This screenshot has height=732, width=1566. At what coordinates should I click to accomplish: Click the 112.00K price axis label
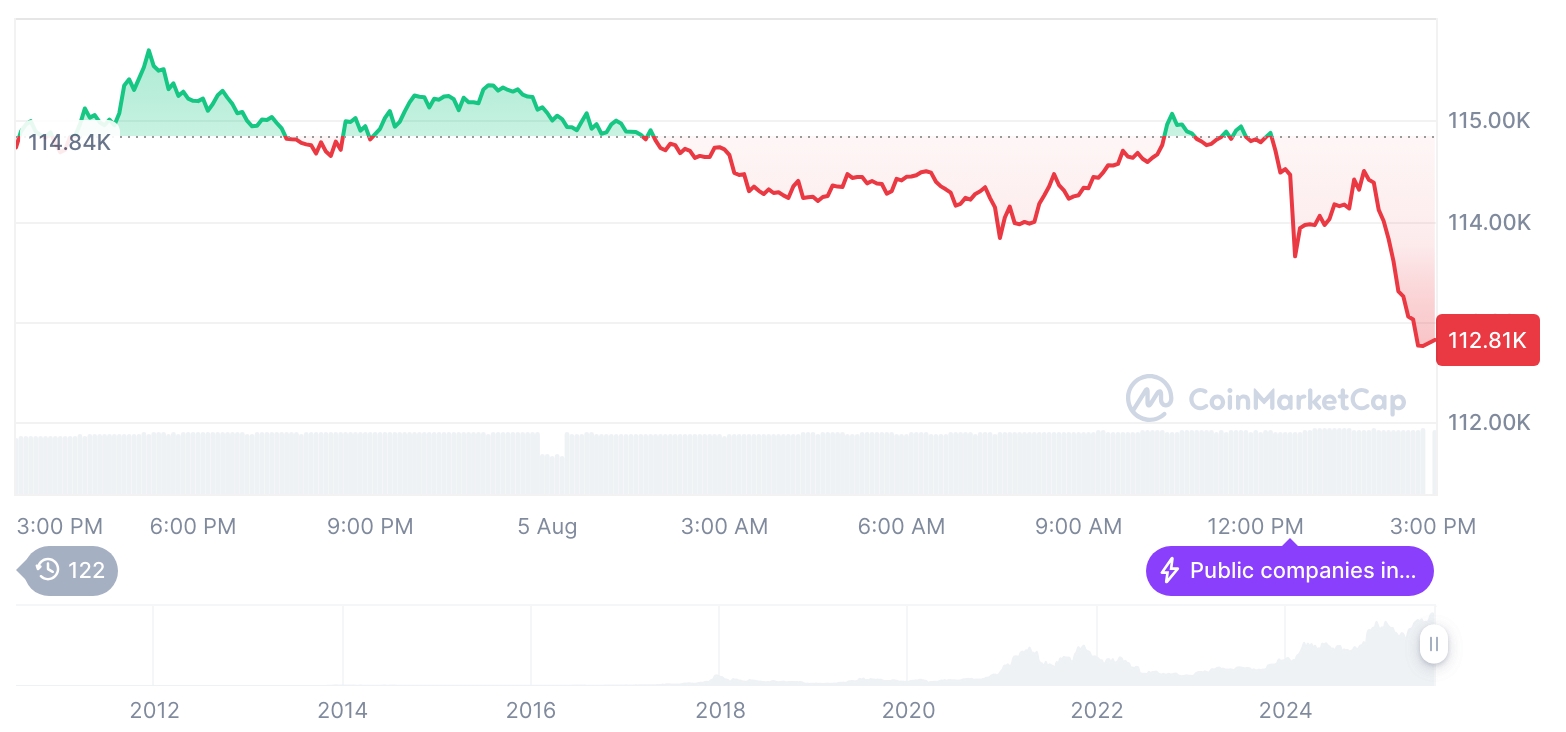(x=1489, y=423)
